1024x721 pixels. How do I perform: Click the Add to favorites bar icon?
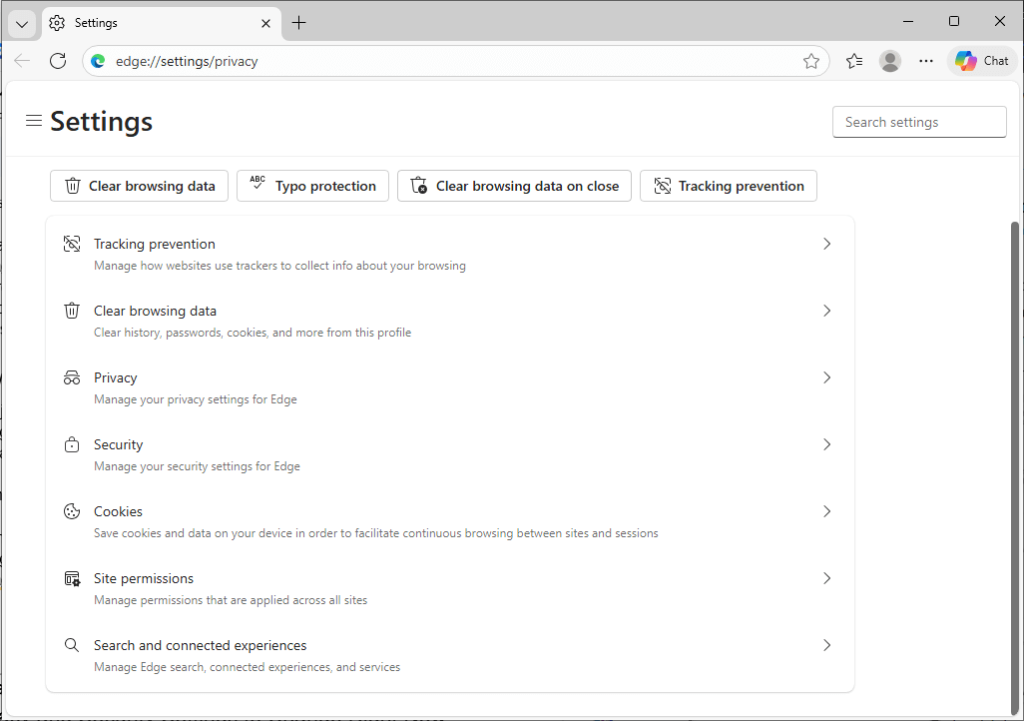[853, 60]
